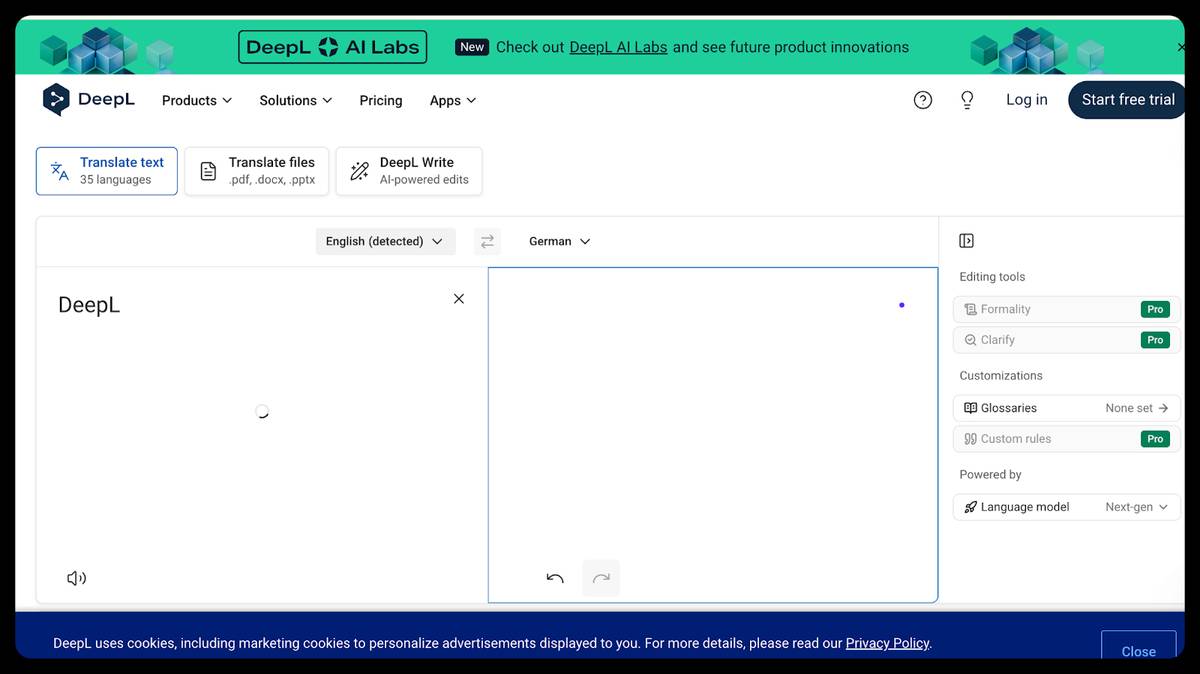Redo the translation edit
Viewport: 1200px width, 674px height.
coord(601,578)
